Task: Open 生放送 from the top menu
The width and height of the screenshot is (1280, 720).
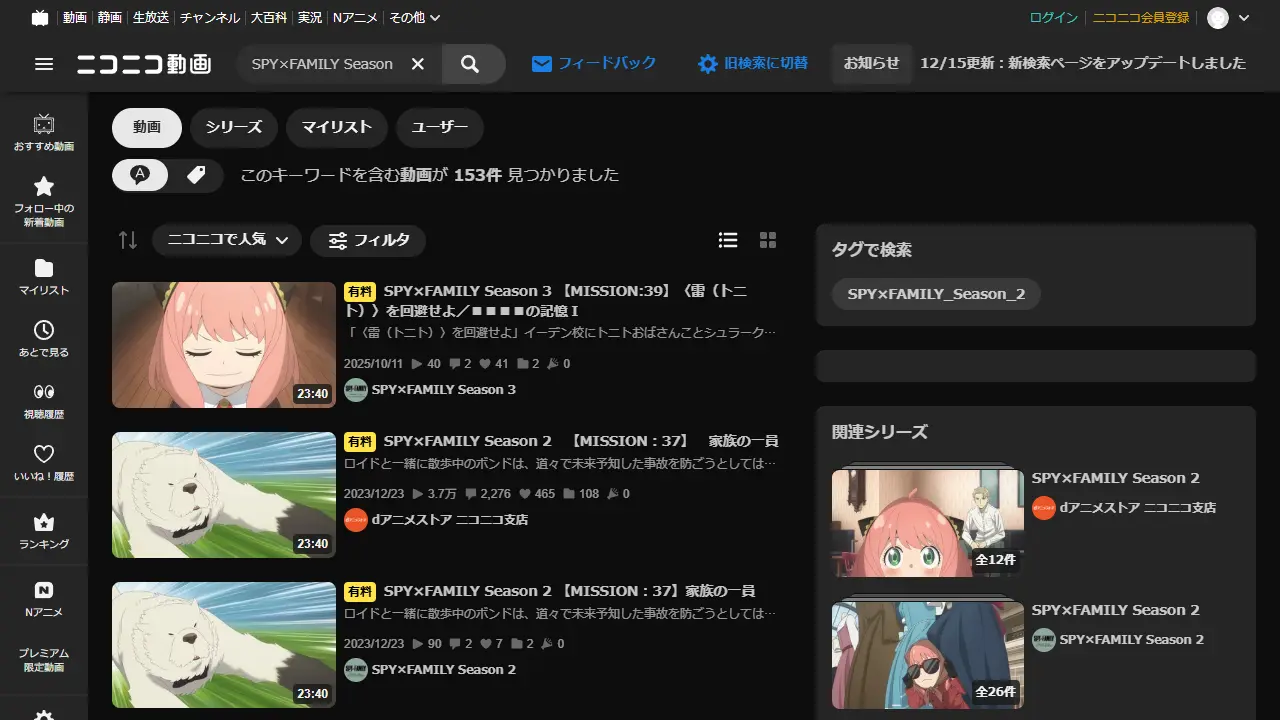Action: click(150, 17)
